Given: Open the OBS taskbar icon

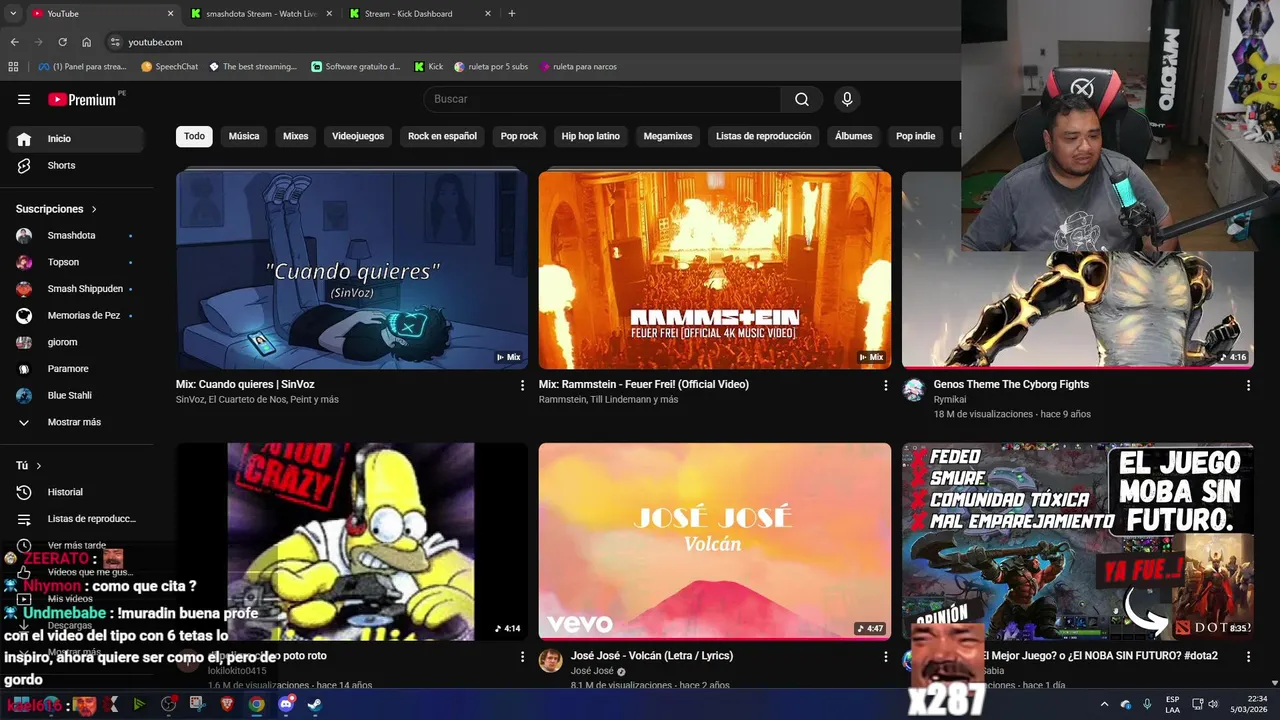Looking at the screenshot, I should (x=169, y=704).
